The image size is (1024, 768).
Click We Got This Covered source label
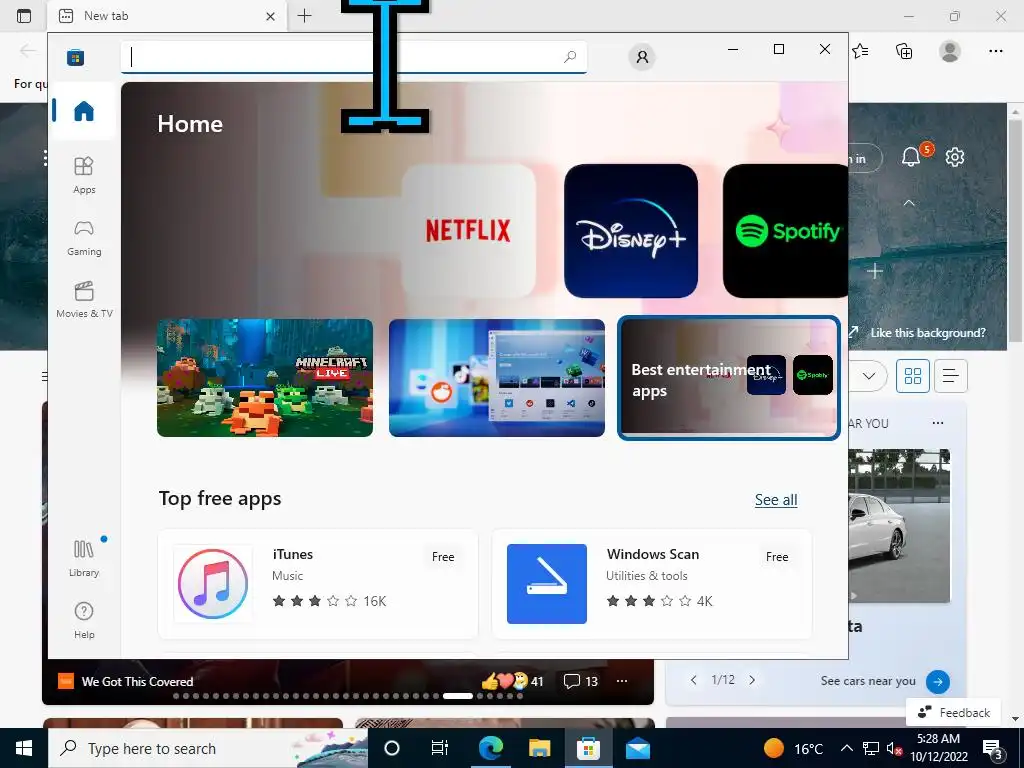[x=137, y=681]
